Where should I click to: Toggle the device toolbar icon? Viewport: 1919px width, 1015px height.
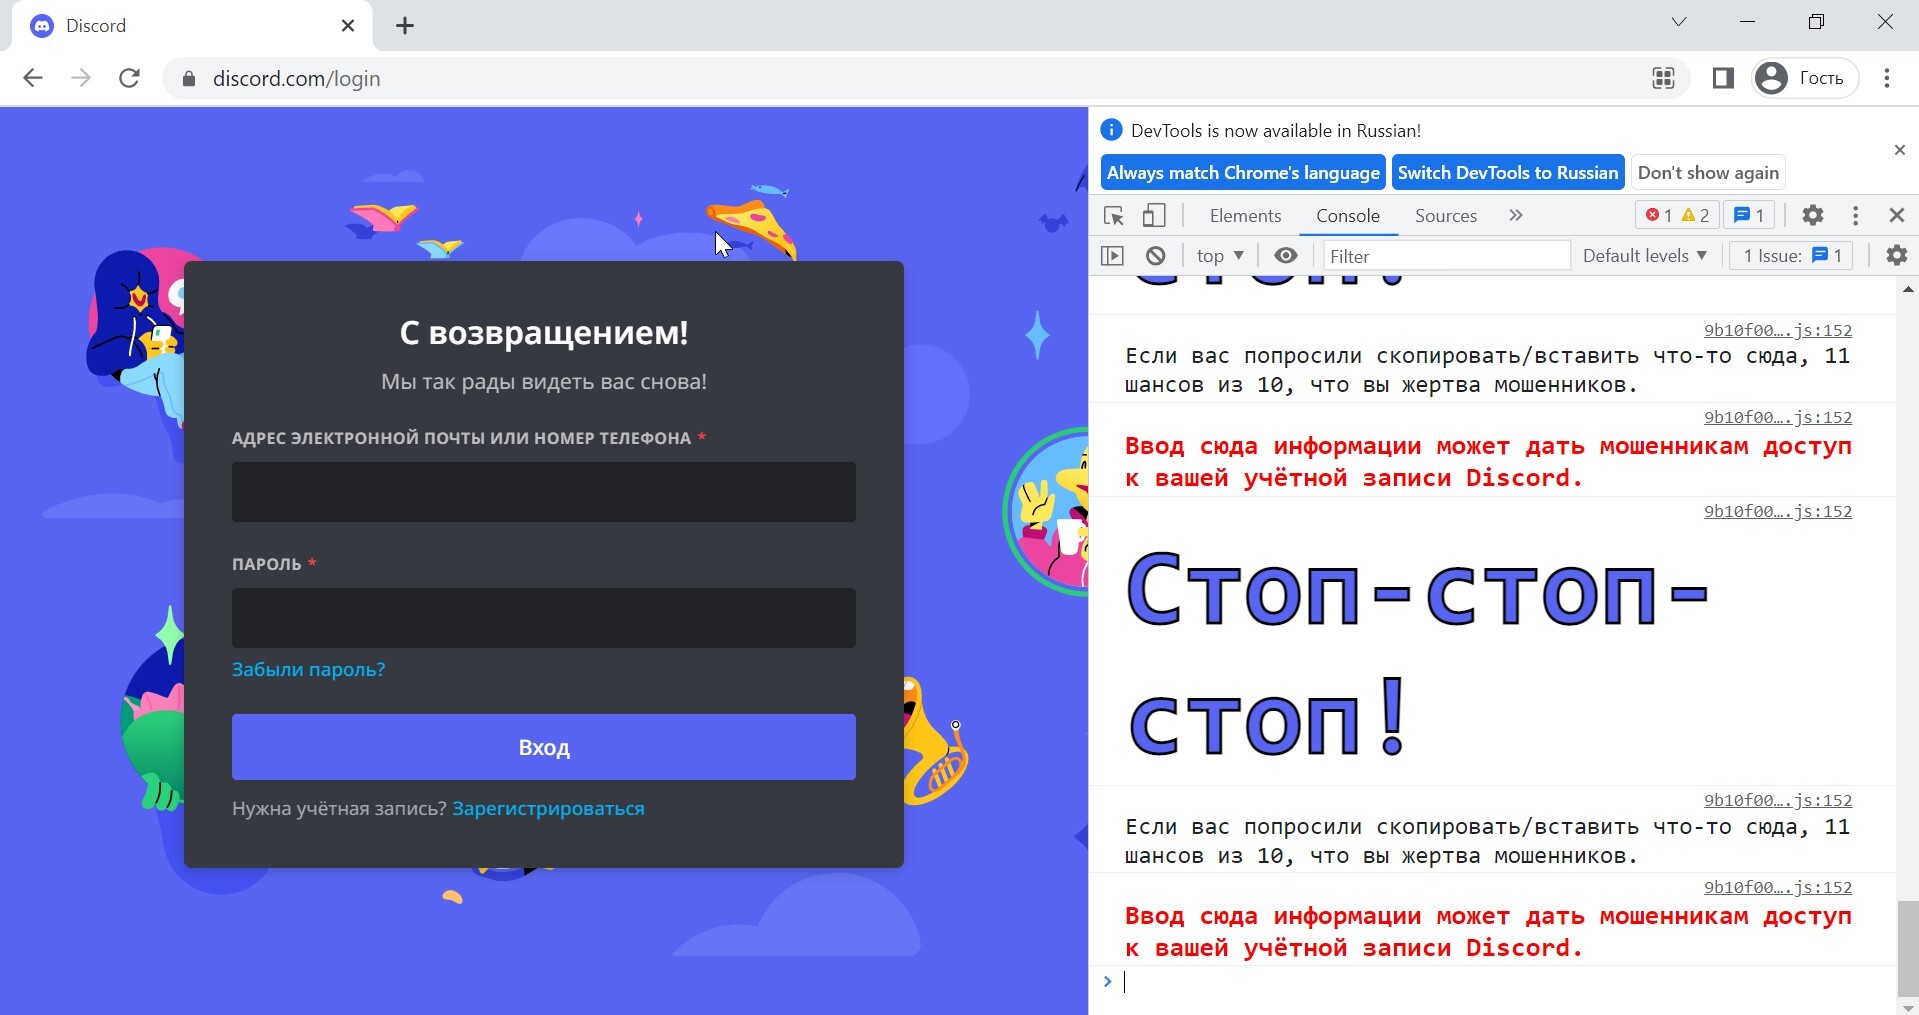tap(1154, 216)
